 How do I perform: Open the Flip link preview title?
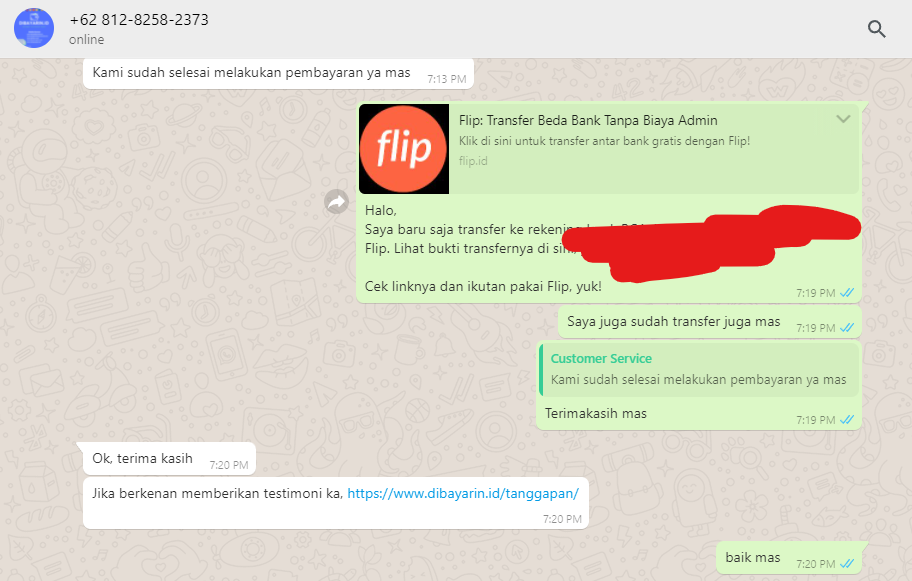tap(588, 120)
